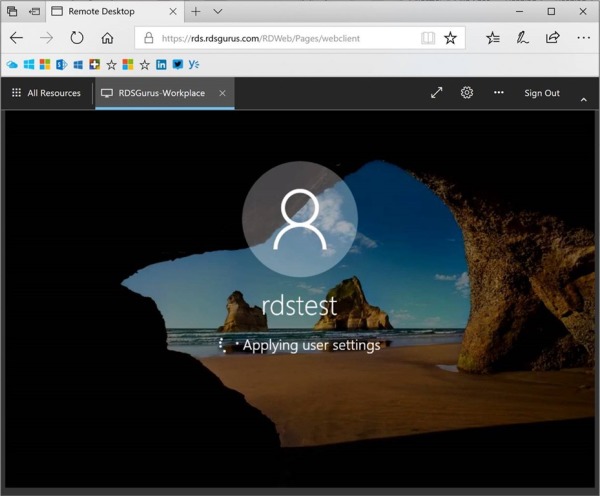This screenshot has height=496, width=600.
Task: Enter full screen with the diagonal arrows icon
Action: (436, 93)
